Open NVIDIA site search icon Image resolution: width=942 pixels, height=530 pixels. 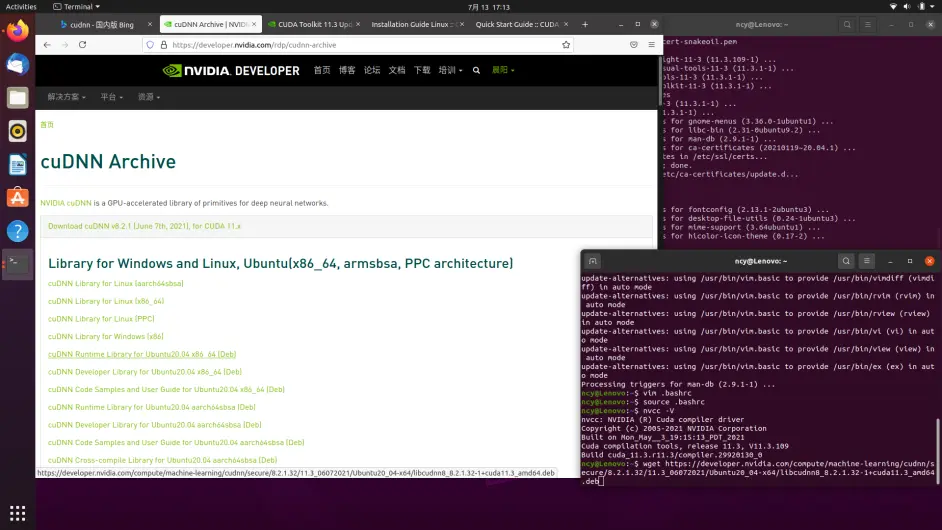(476, 70)
